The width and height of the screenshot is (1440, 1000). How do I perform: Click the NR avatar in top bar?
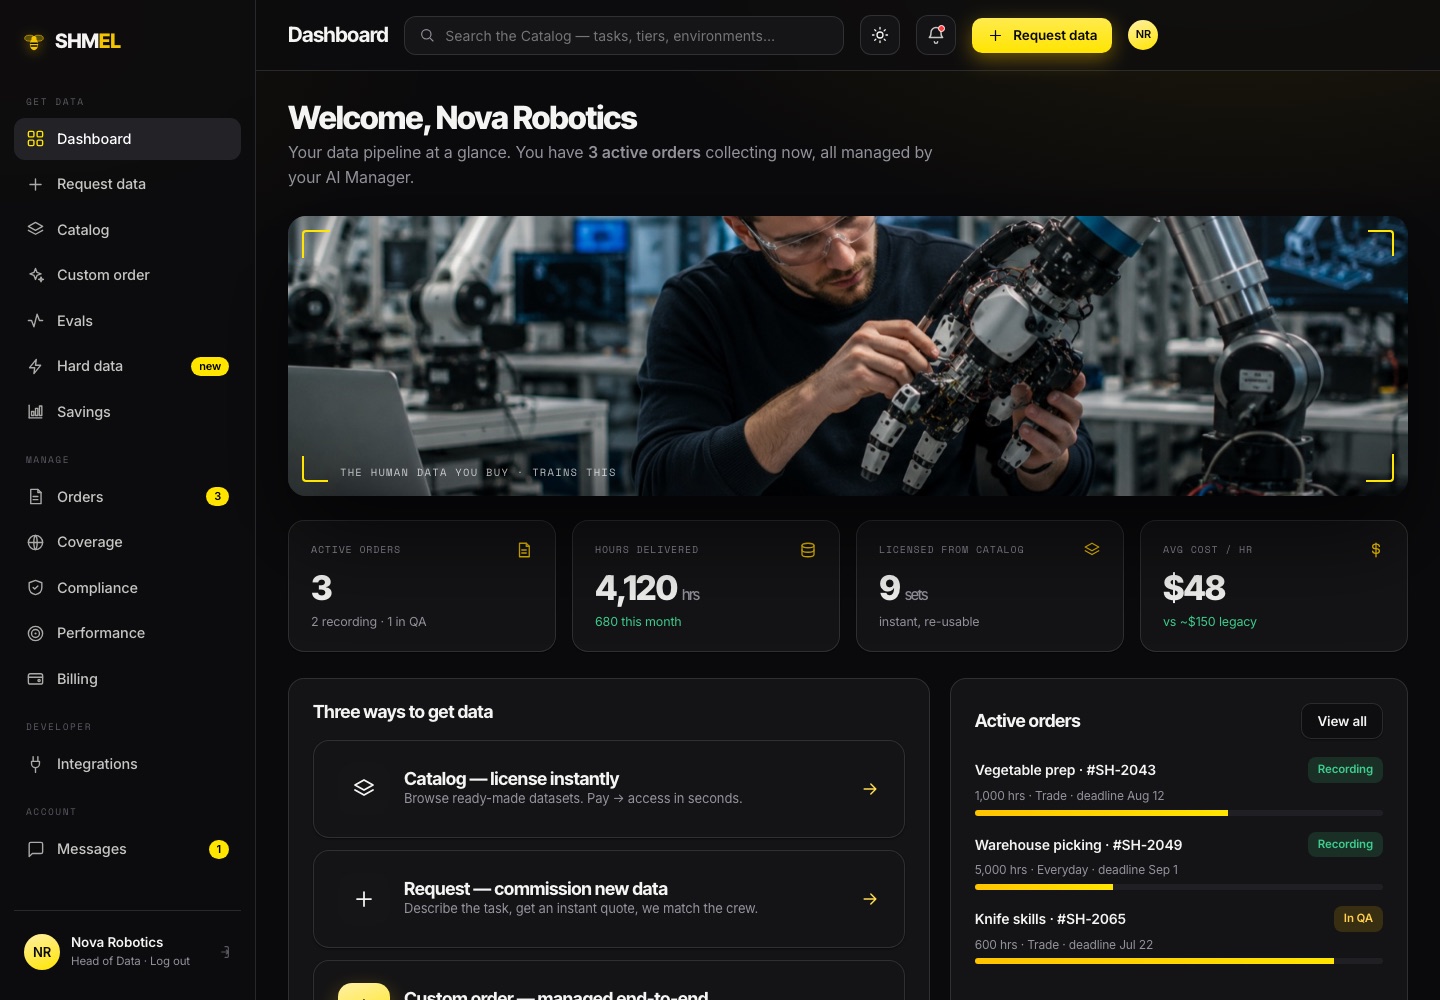pyautogui.click(x=1143, y=35)
